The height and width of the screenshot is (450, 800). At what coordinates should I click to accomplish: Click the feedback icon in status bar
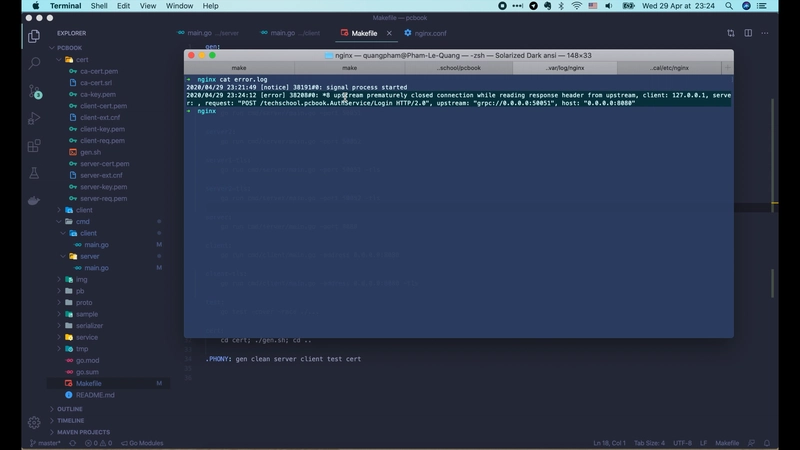(x=751, y=443)
